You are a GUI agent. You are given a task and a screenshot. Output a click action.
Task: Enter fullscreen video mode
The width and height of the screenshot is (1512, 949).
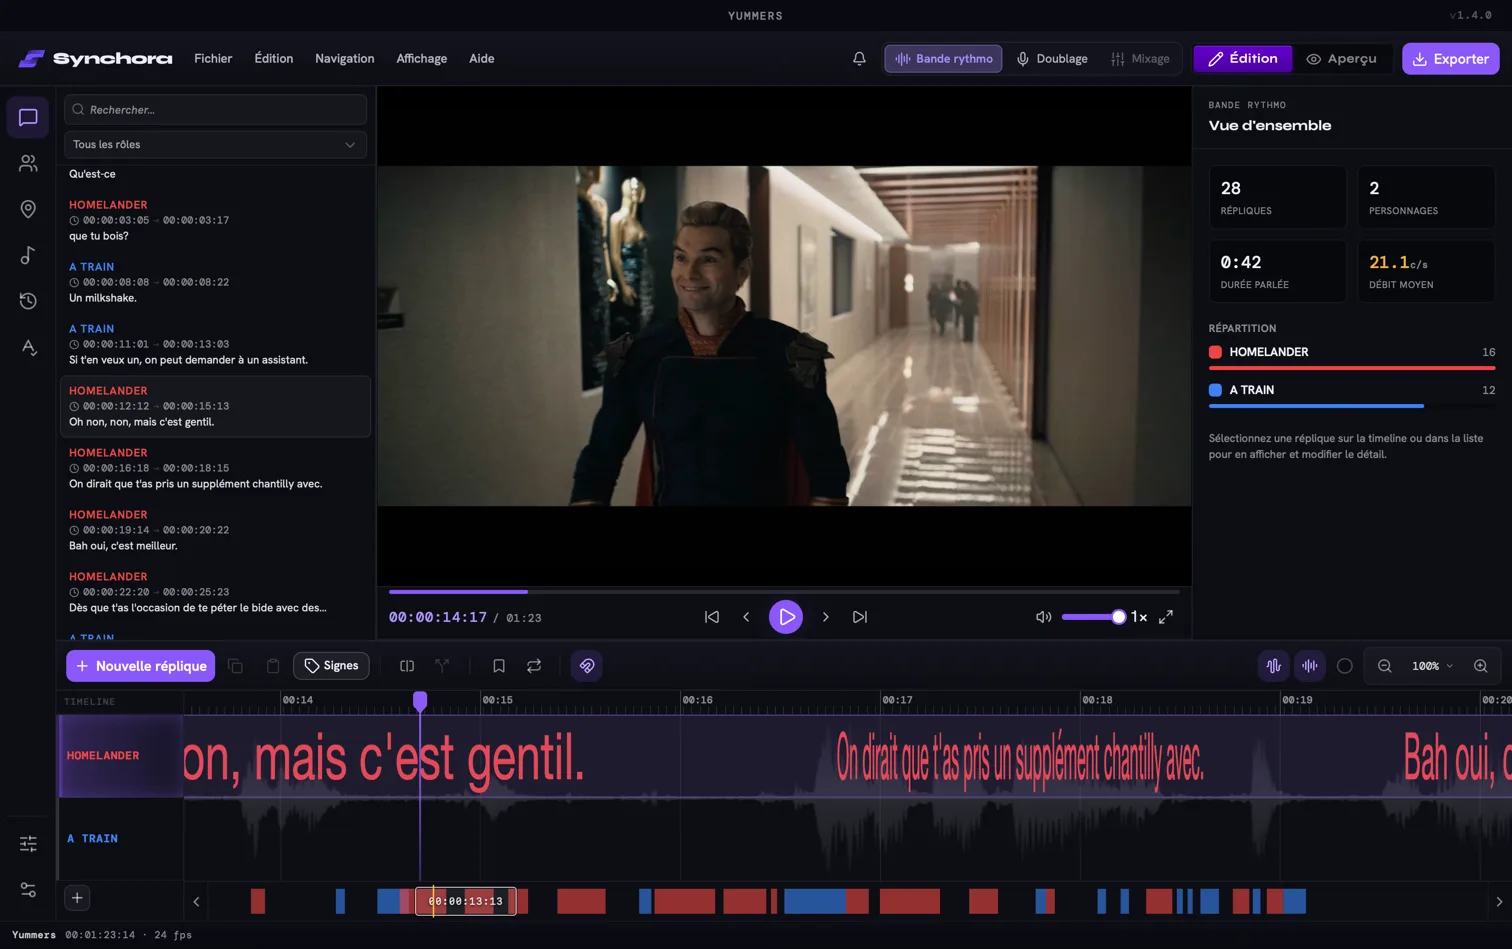[1166, 617]
